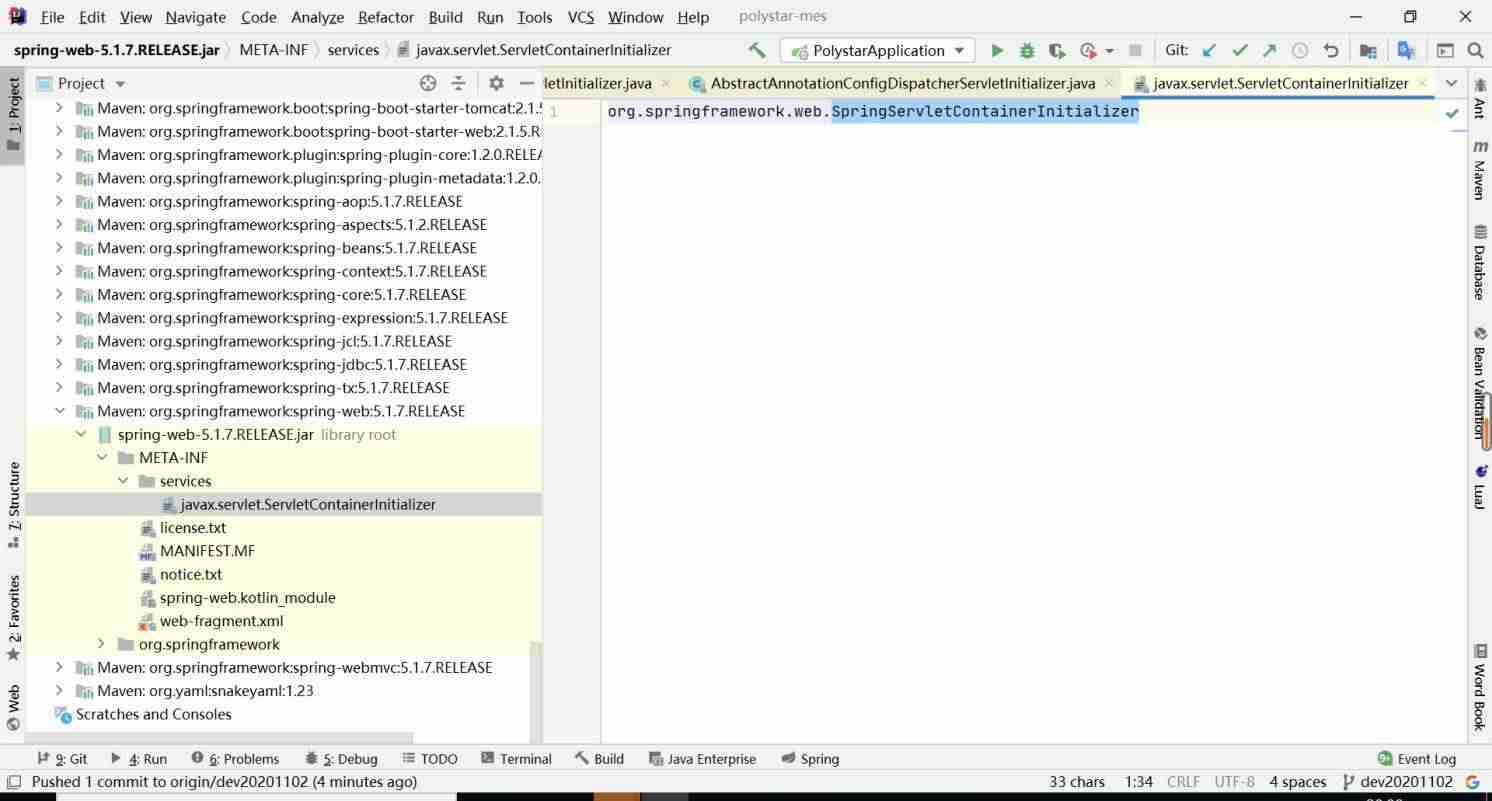Open the File menu

point(52,17)
